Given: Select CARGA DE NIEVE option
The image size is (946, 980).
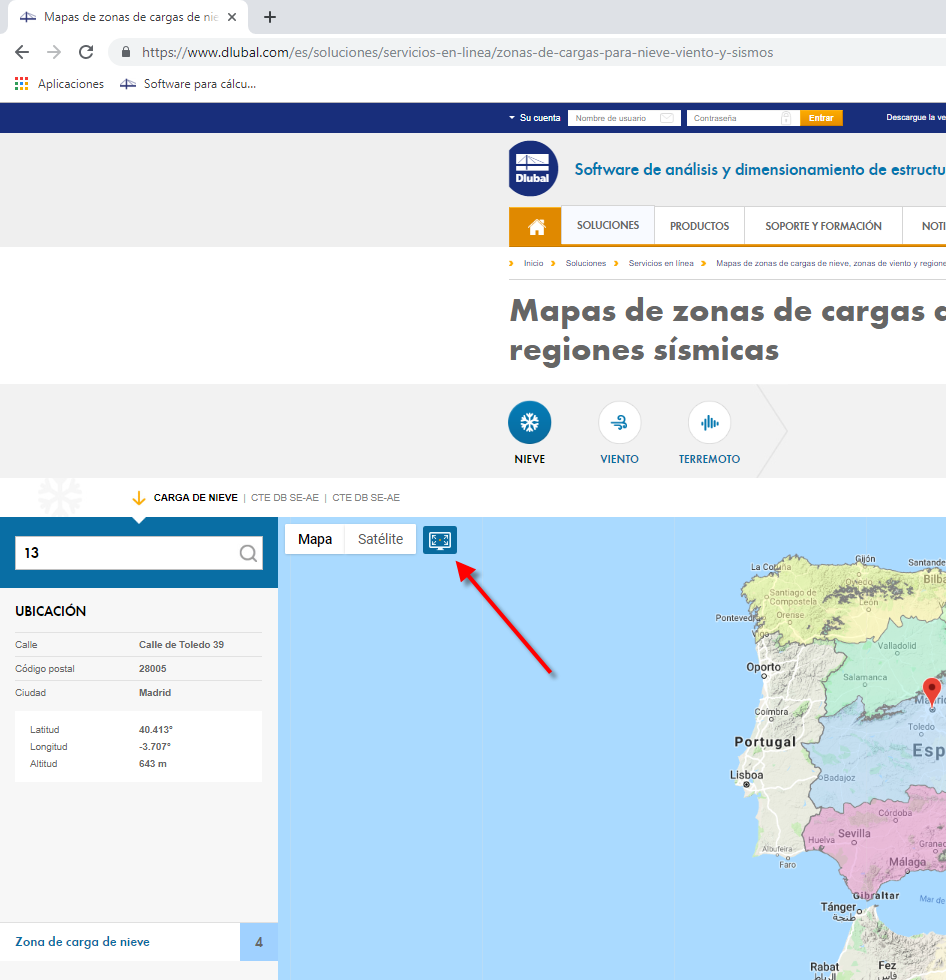Looking at the screenshot, I should [196, 498].
